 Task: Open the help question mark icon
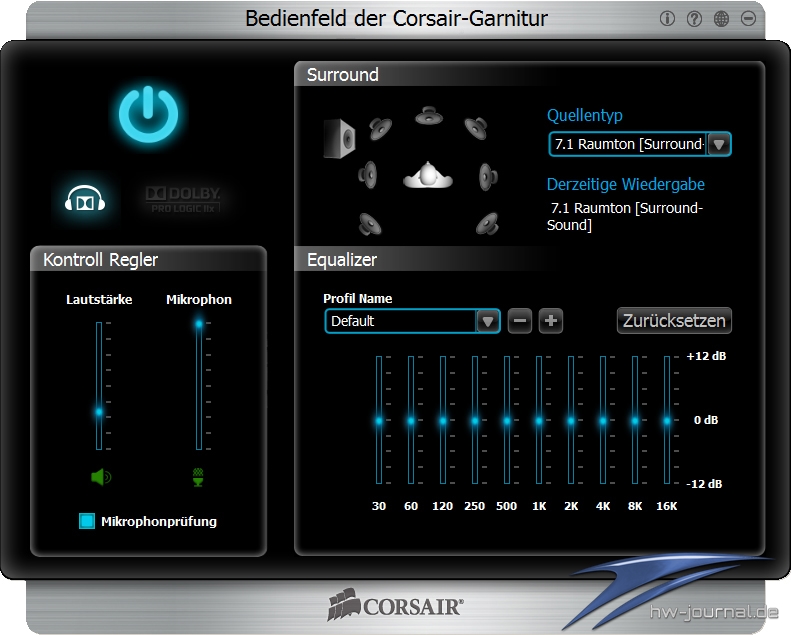(694, 19)
